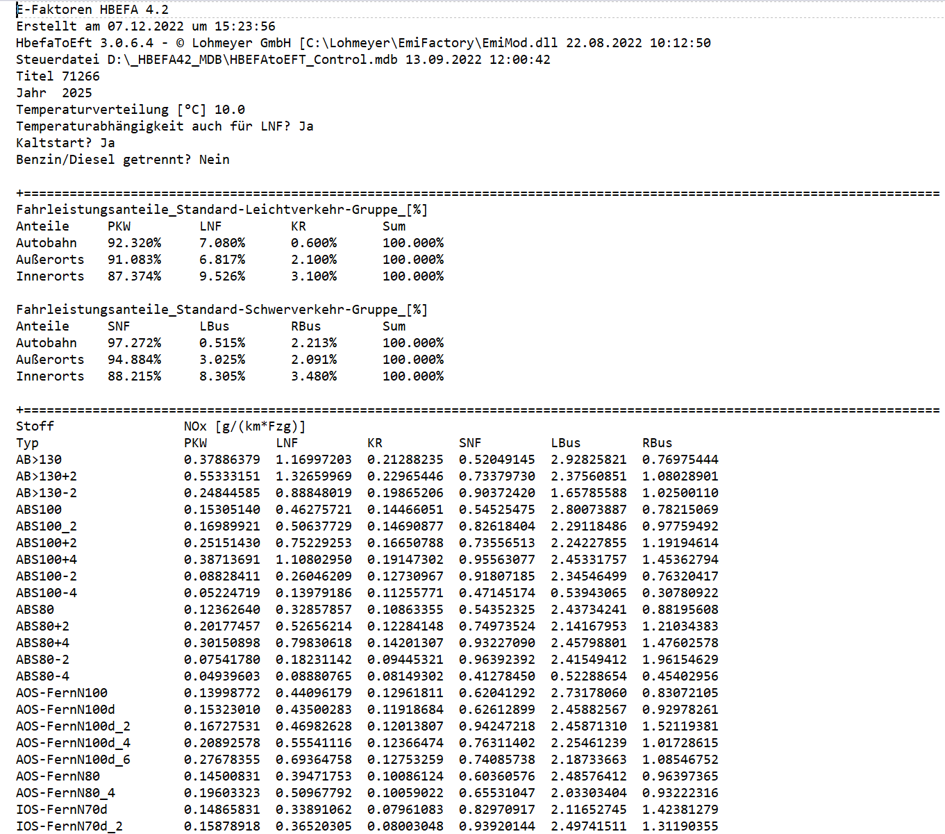Screen dimensions: 945x834
Task: Click KR value '0.09445321' in ABS80-2 row
Action: [x=405, y=660]
